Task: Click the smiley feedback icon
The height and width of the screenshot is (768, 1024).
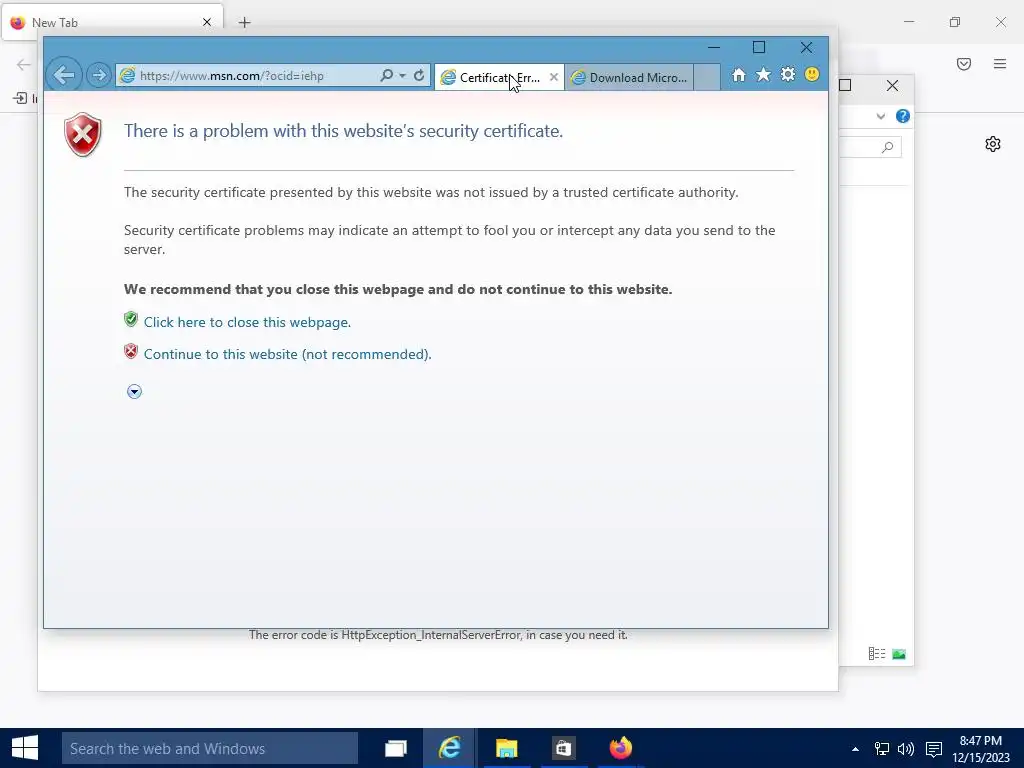Action: pyautogui.click(x=812, y=74)
